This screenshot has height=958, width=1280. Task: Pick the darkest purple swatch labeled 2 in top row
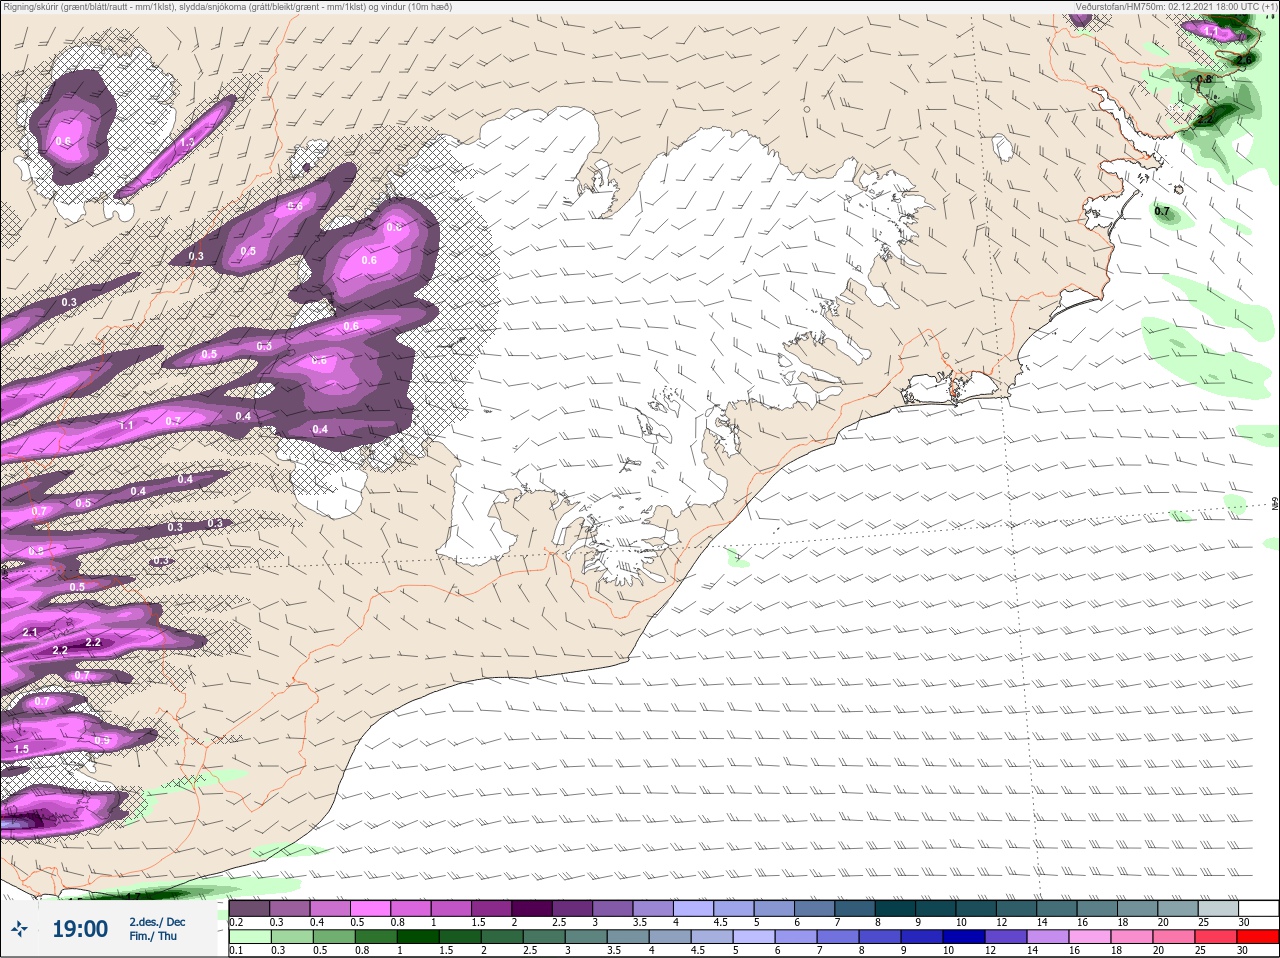coord(532,908)
